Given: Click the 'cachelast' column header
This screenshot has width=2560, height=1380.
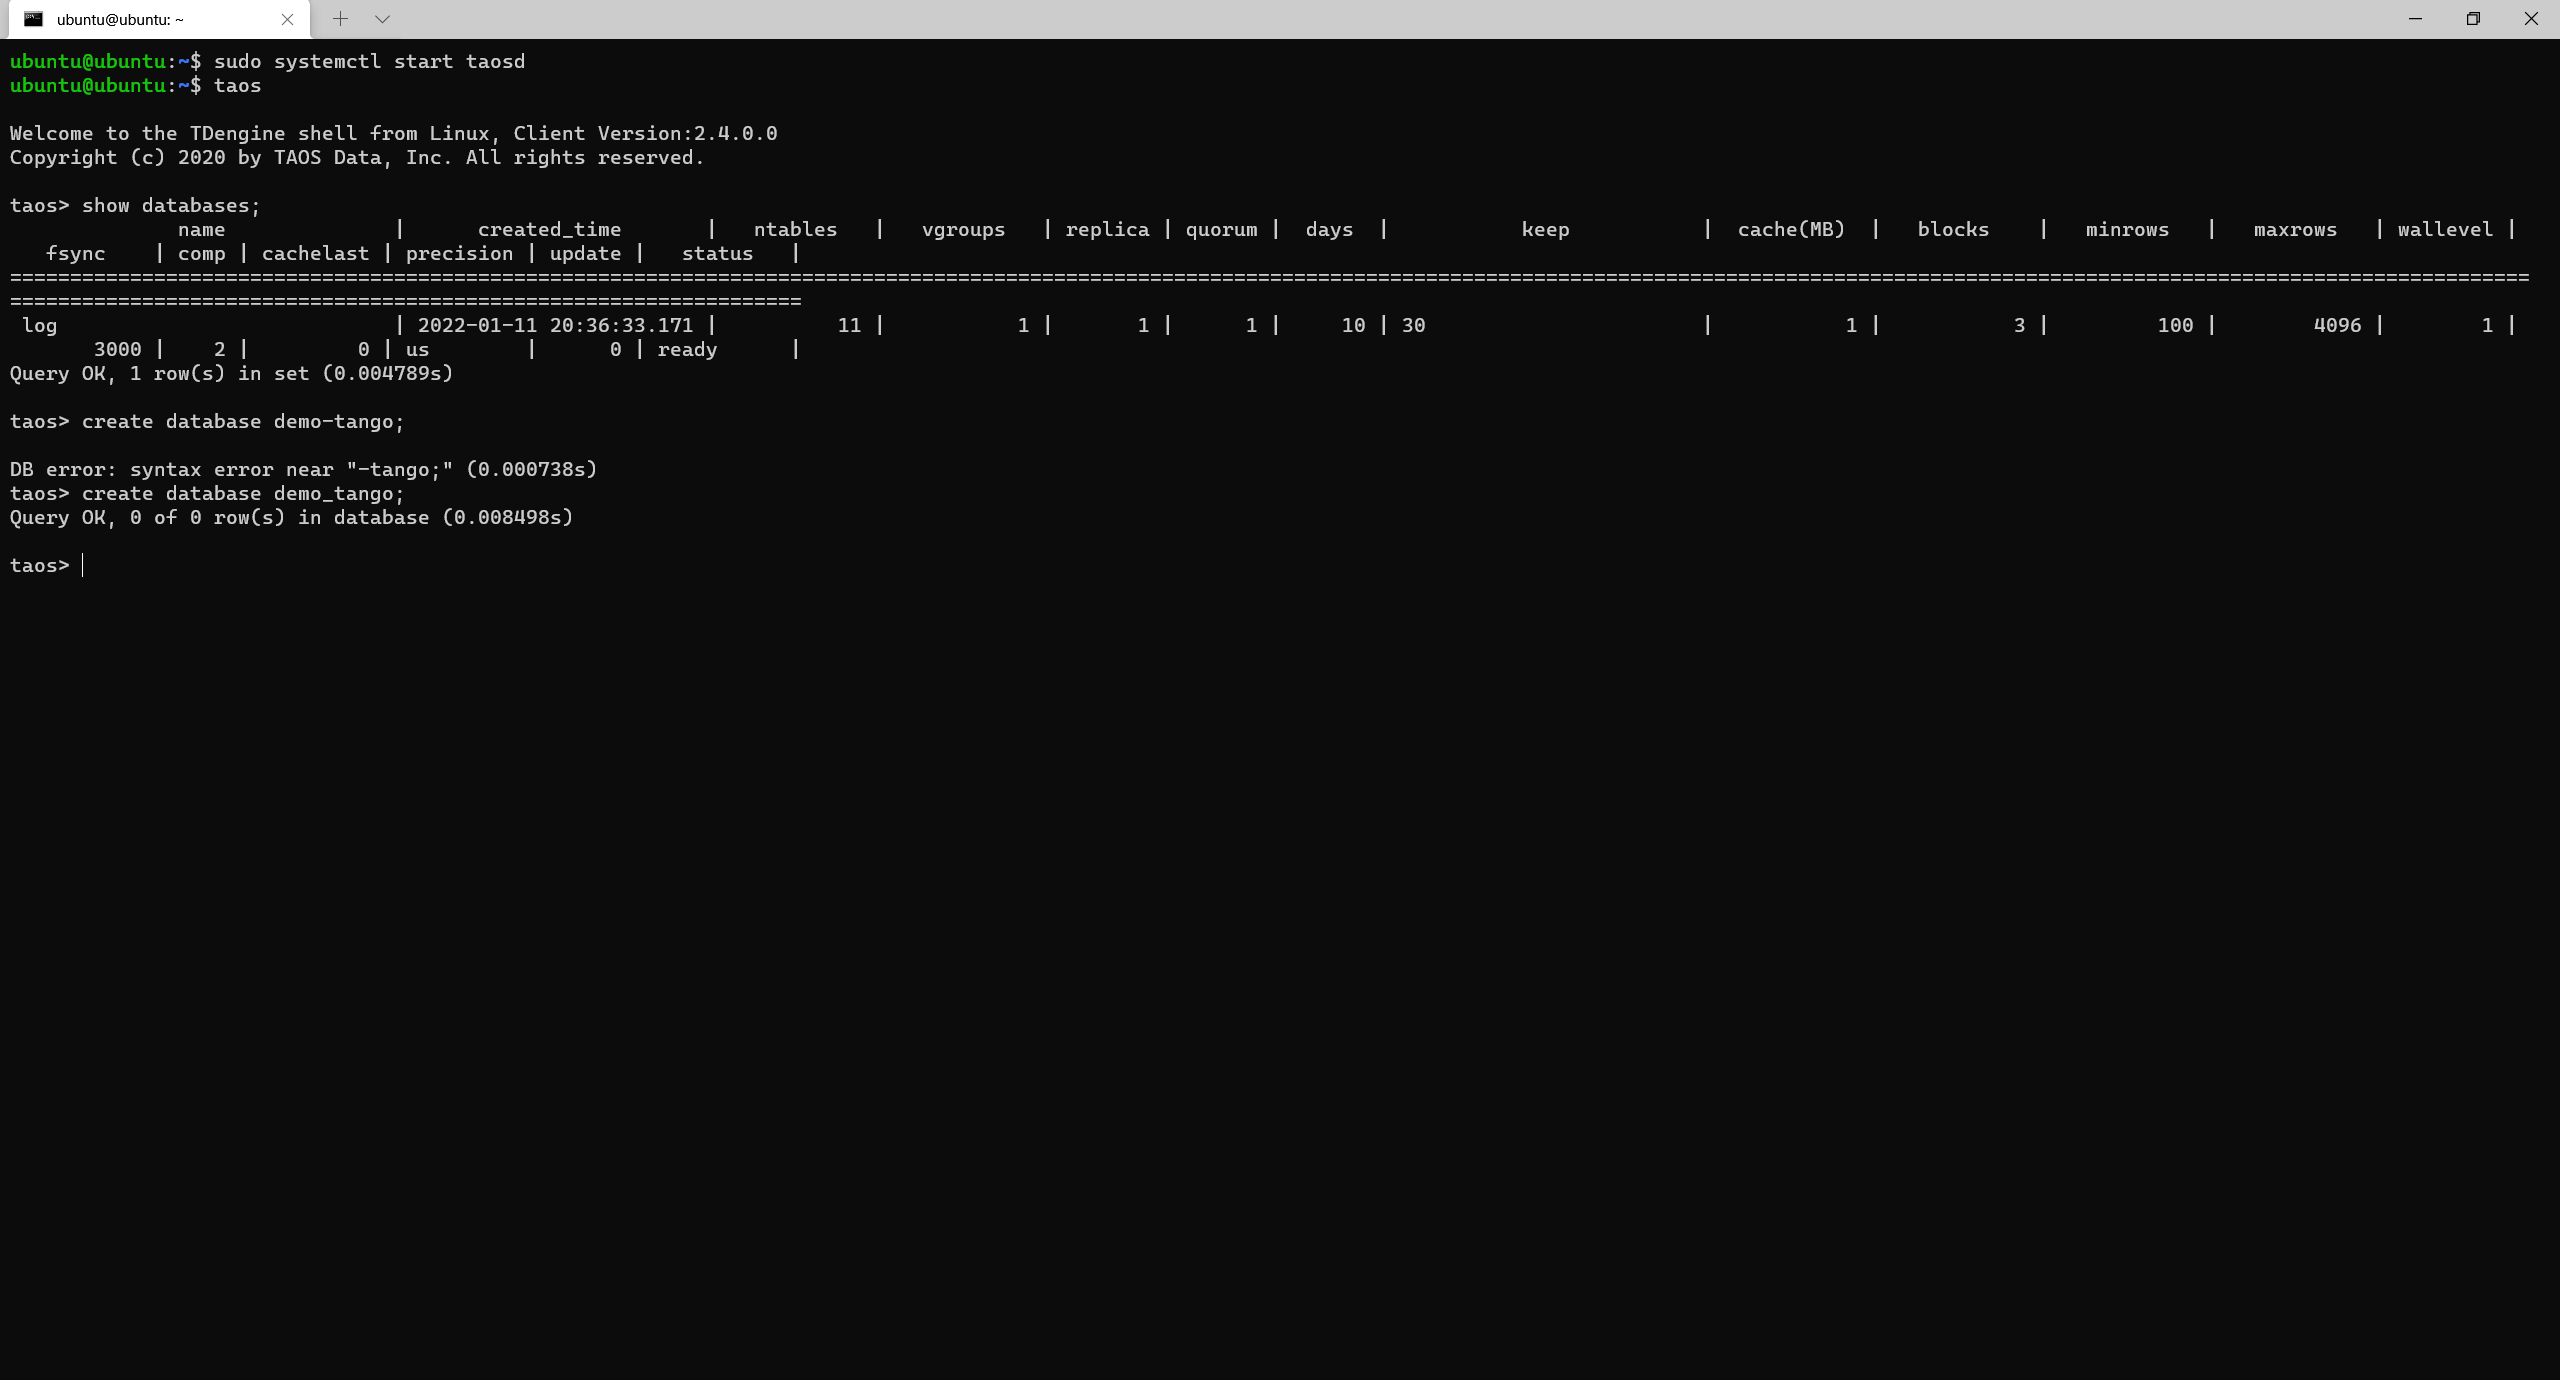Looking at the screenshot, I should pos(315,254).
